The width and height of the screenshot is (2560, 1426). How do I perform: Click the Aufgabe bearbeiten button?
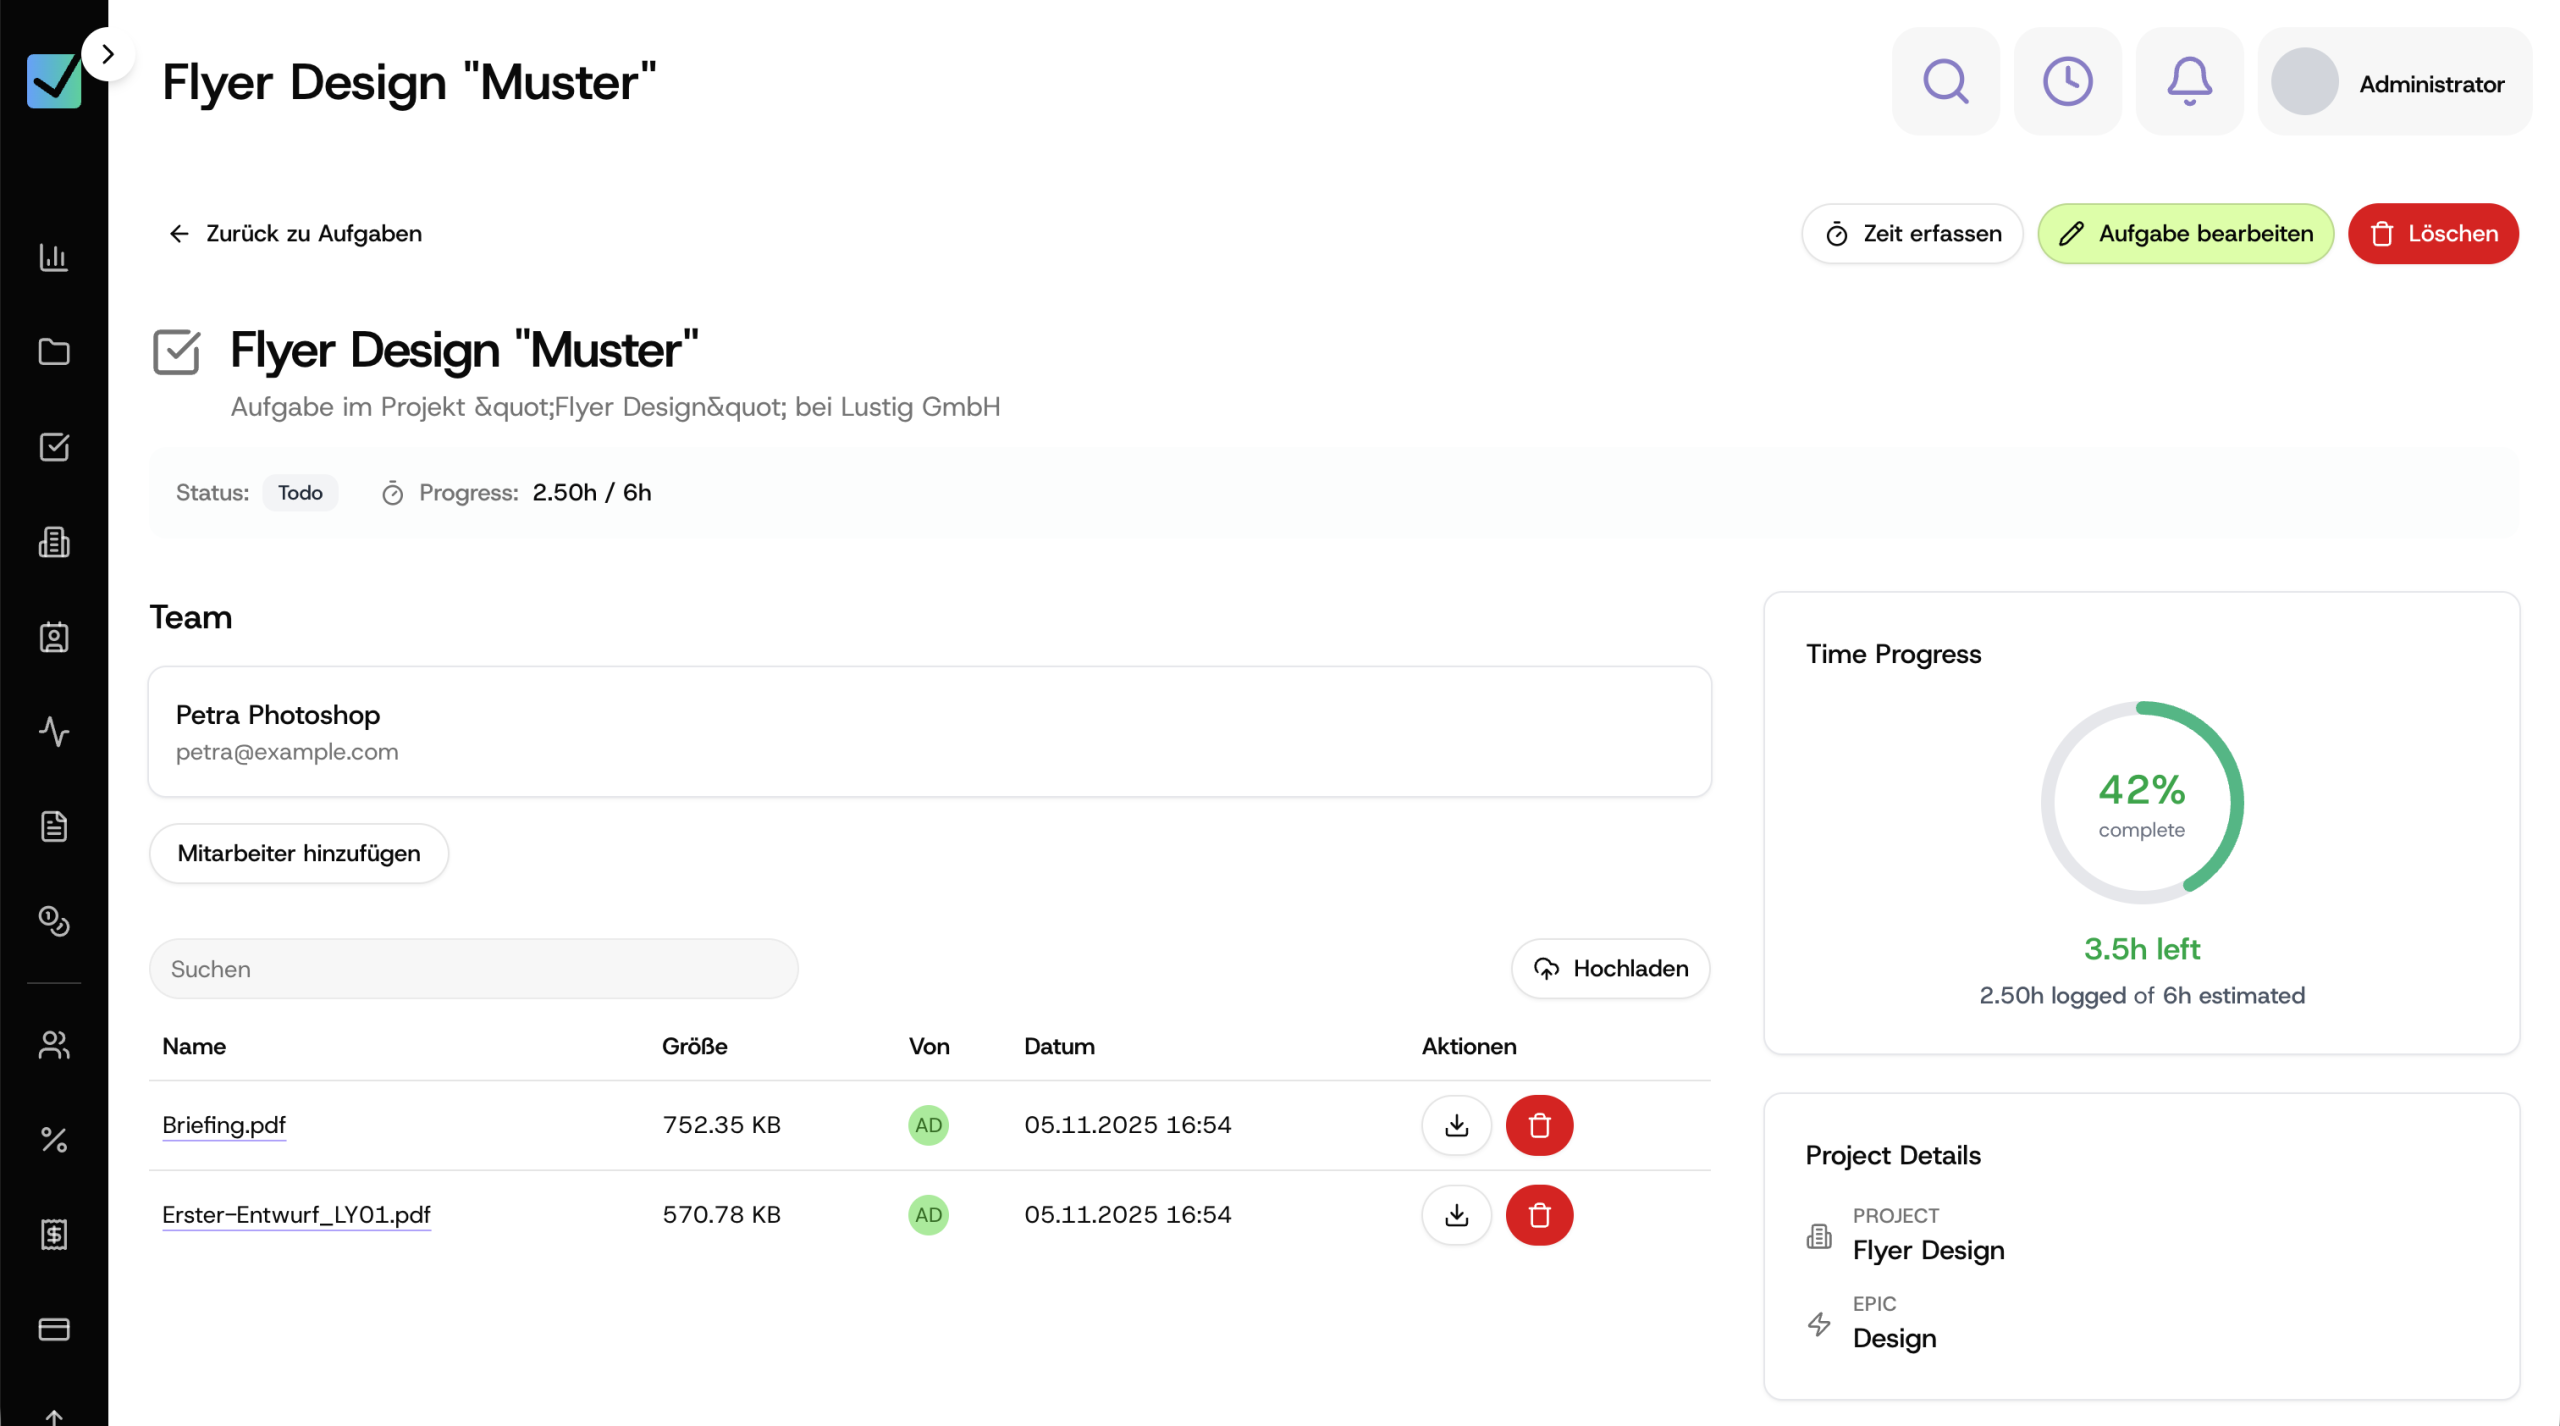[x=2185, y=234]
